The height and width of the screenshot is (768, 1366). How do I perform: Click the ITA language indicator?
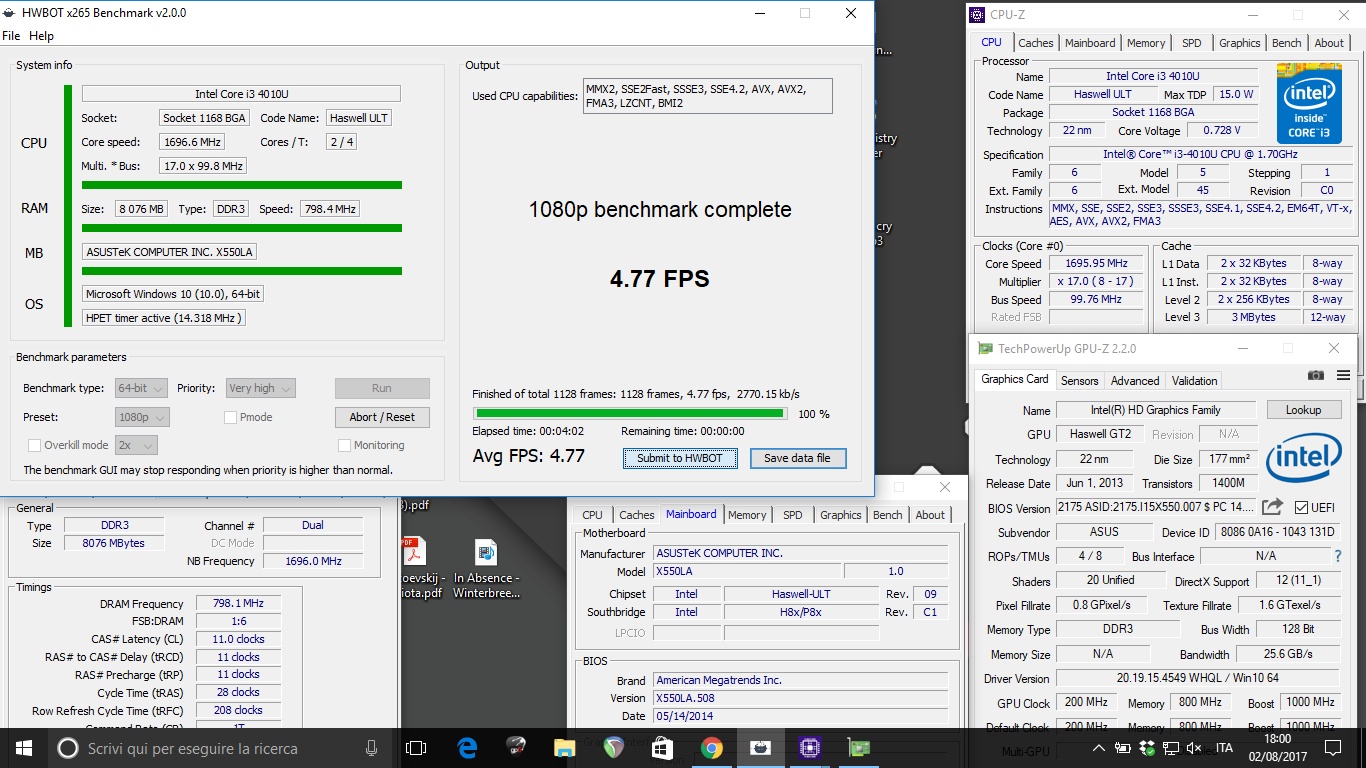coord(1224,748)
